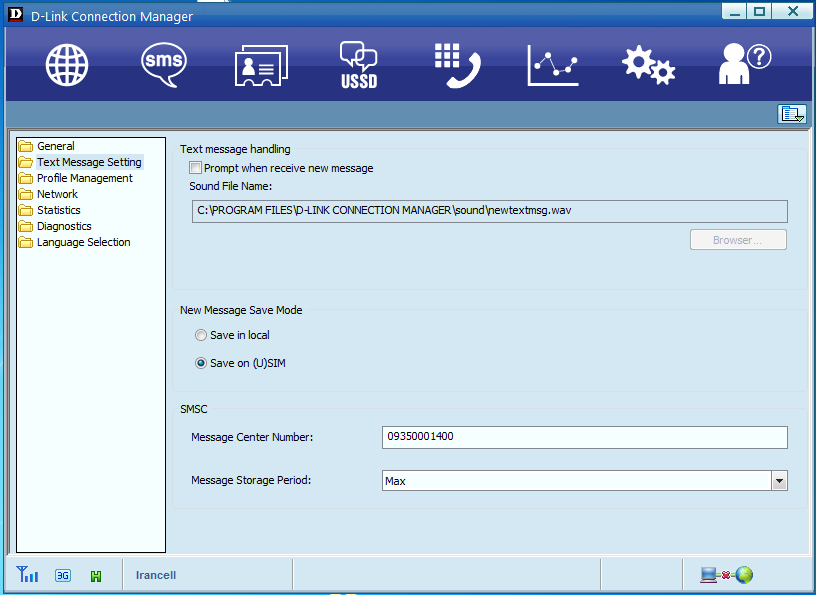The image size is (816, 595).
Task: Open the USSD icon
Action: pyautogui.click(x=359, y=65)
